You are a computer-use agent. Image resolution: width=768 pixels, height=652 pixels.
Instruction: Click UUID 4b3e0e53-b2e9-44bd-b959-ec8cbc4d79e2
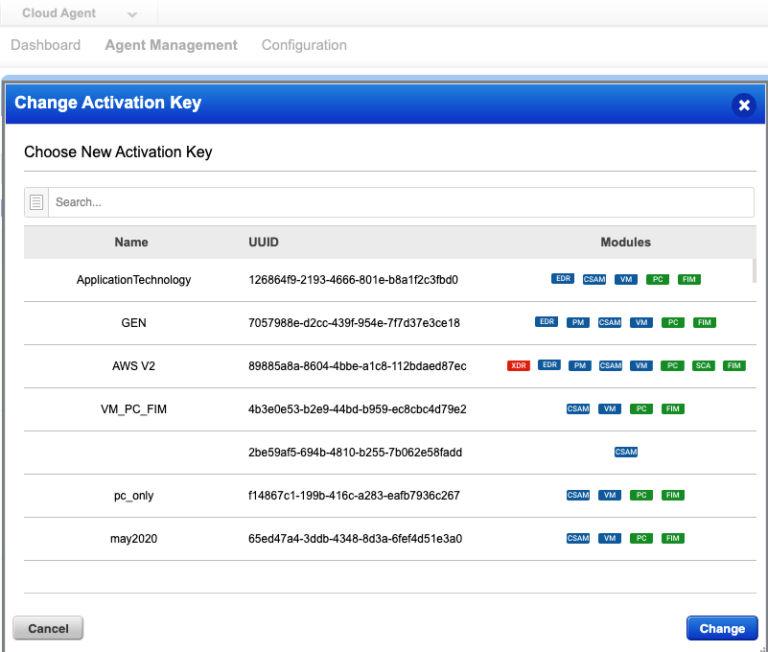coord(357,409)
